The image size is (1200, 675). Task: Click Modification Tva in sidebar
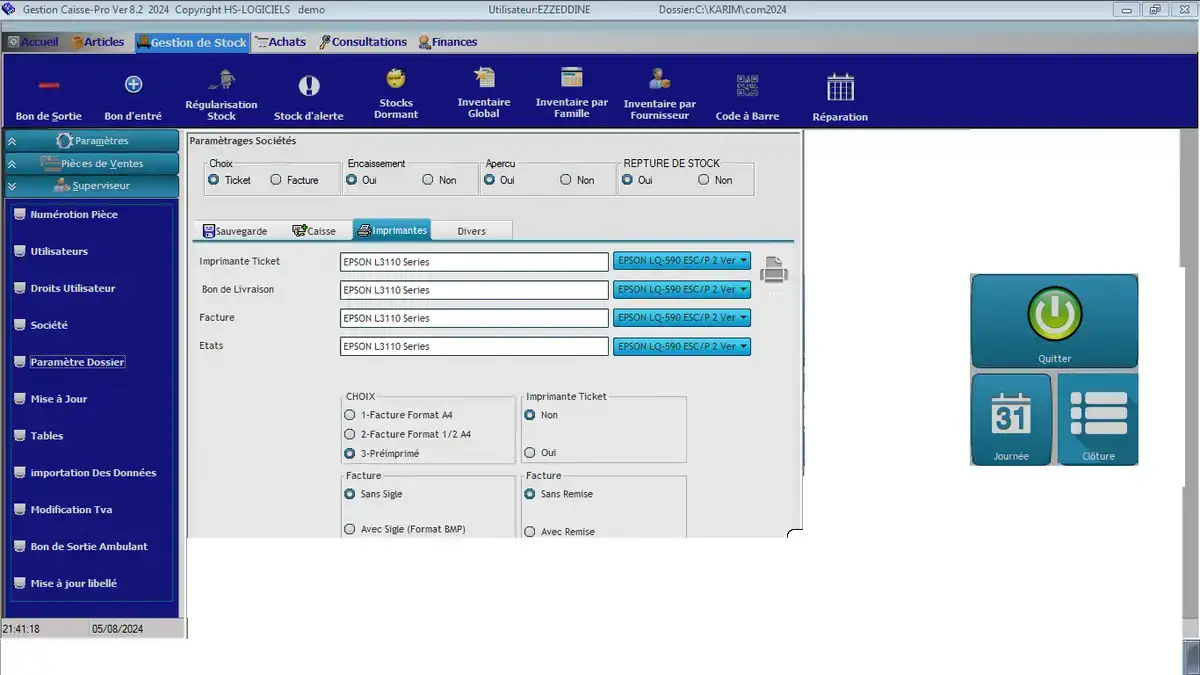[x=71, y=510]
